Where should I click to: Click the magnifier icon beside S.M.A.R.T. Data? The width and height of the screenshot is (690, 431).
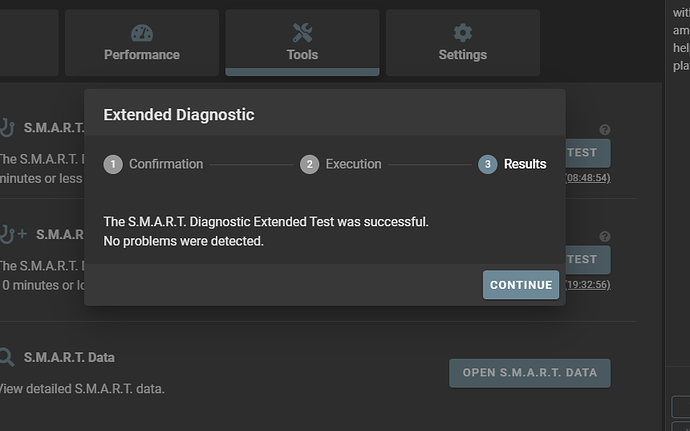(x=6, y=357)
